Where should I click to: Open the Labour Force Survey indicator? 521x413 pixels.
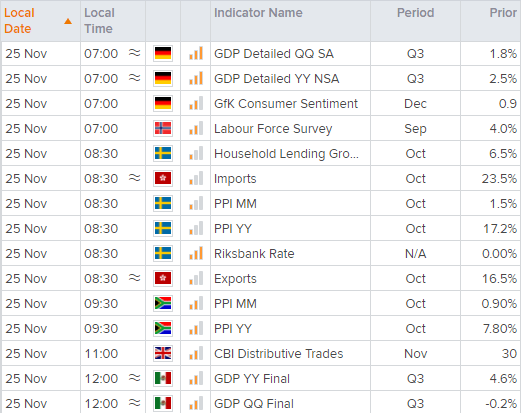(x=273, y=129)
